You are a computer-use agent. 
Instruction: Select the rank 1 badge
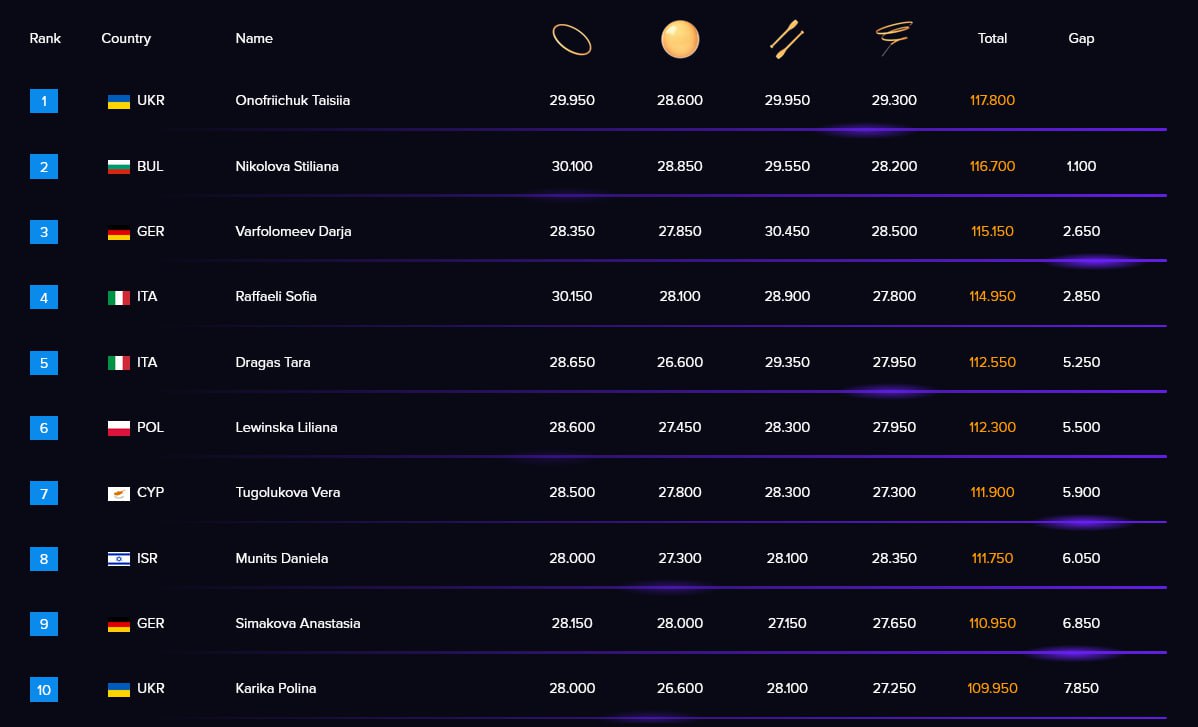[x=44, y=101]
